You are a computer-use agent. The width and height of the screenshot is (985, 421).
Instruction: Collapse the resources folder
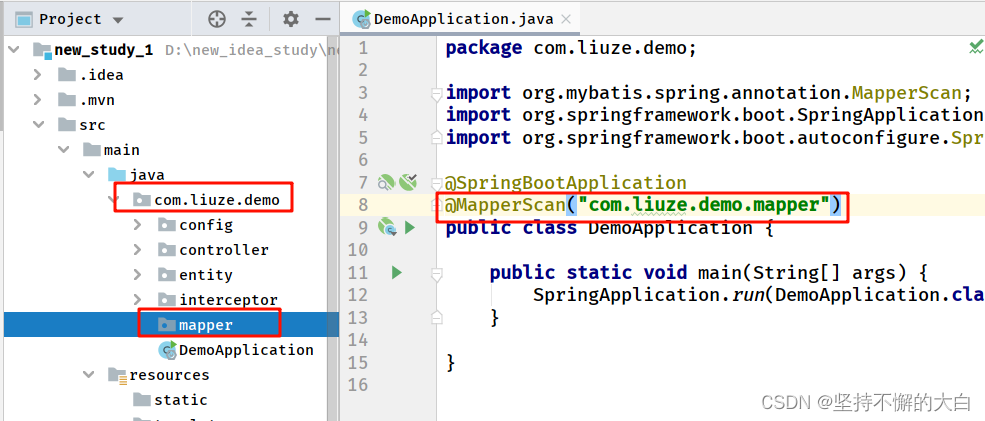tap(89, 375)
